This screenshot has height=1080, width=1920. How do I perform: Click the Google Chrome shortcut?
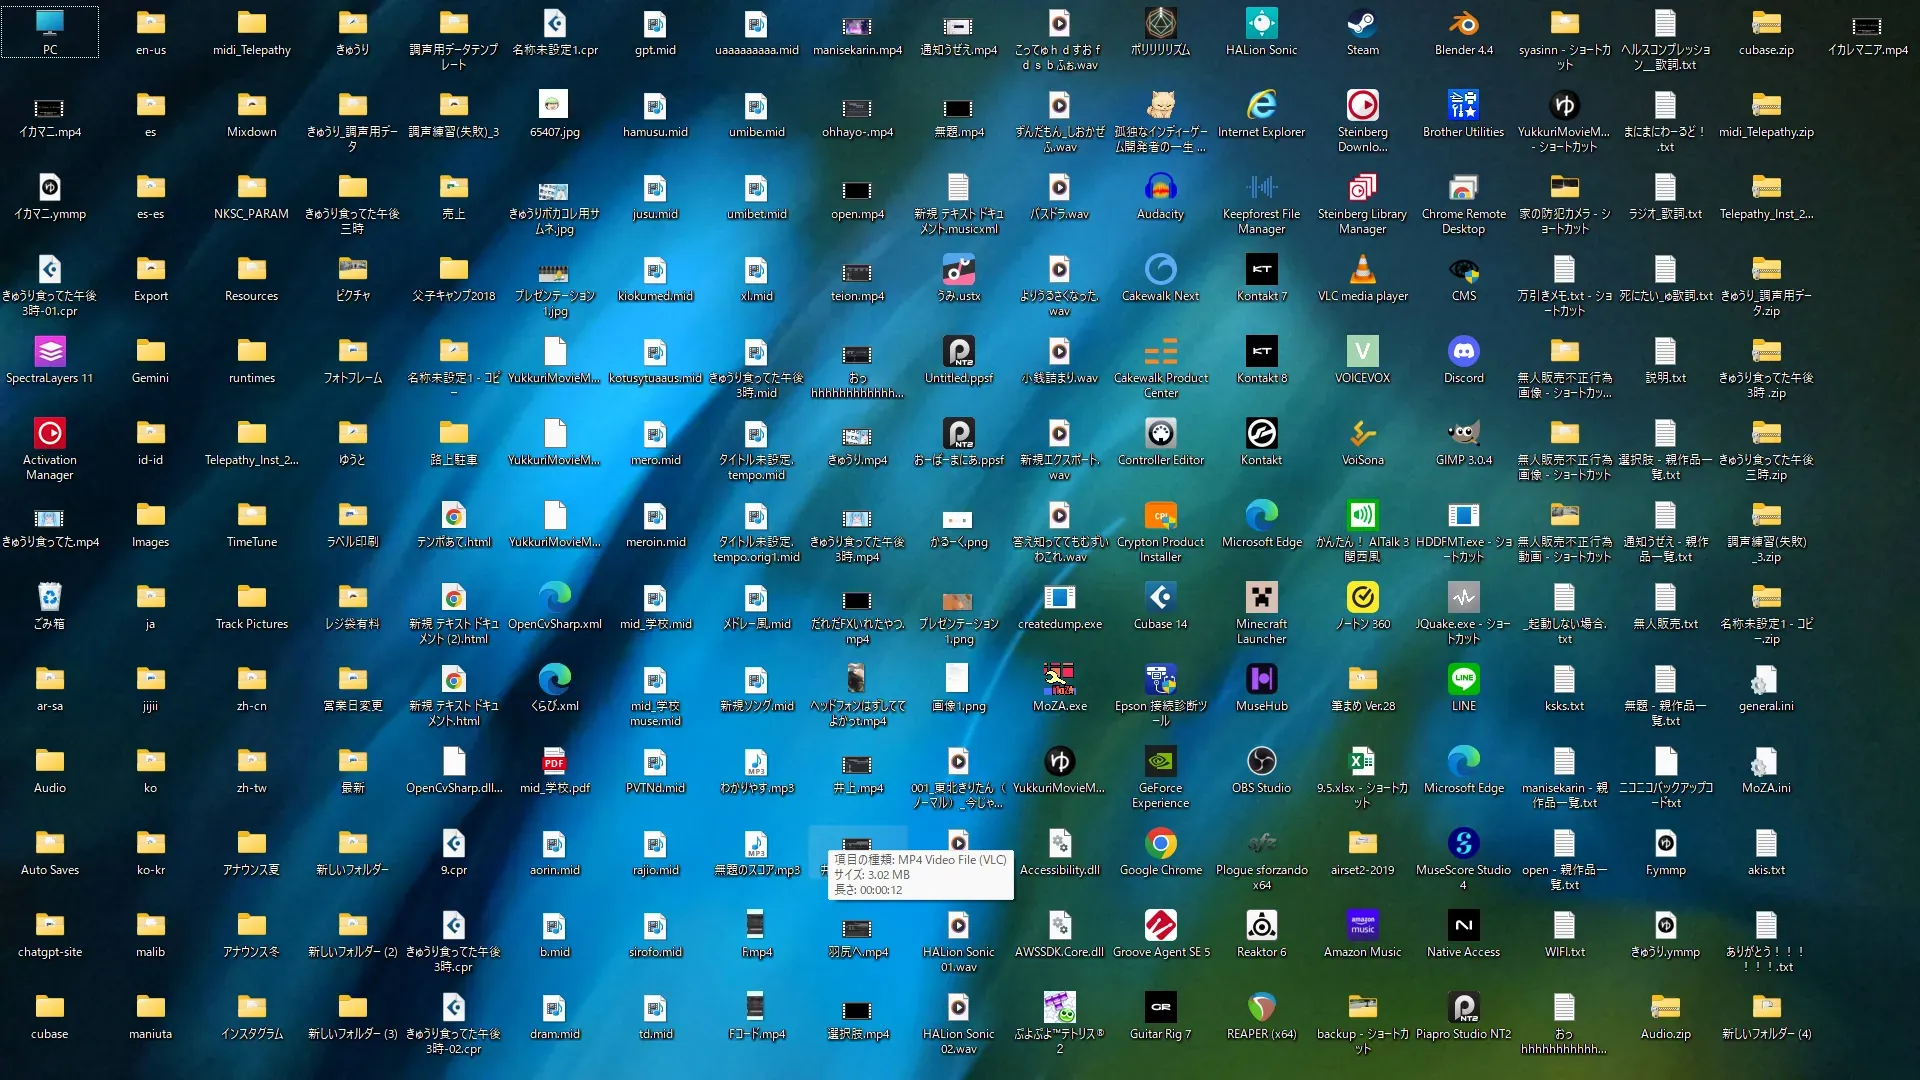pyautogui.click(x=1160, y=844)
